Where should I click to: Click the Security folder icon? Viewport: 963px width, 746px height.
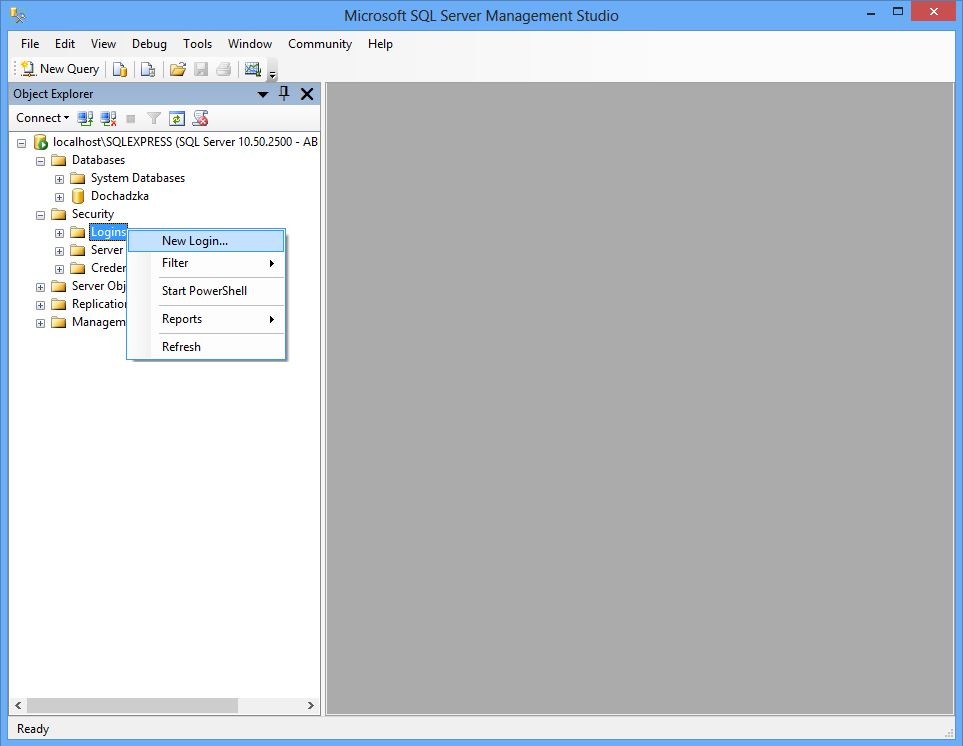tap(59, 214)
